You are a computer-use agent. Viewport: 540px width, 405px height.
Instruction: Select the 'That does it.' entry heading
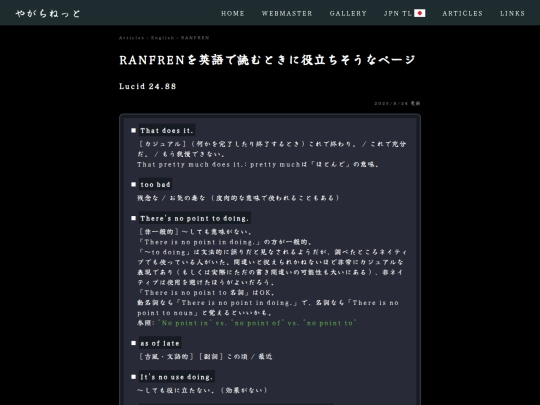coord(167,131)
